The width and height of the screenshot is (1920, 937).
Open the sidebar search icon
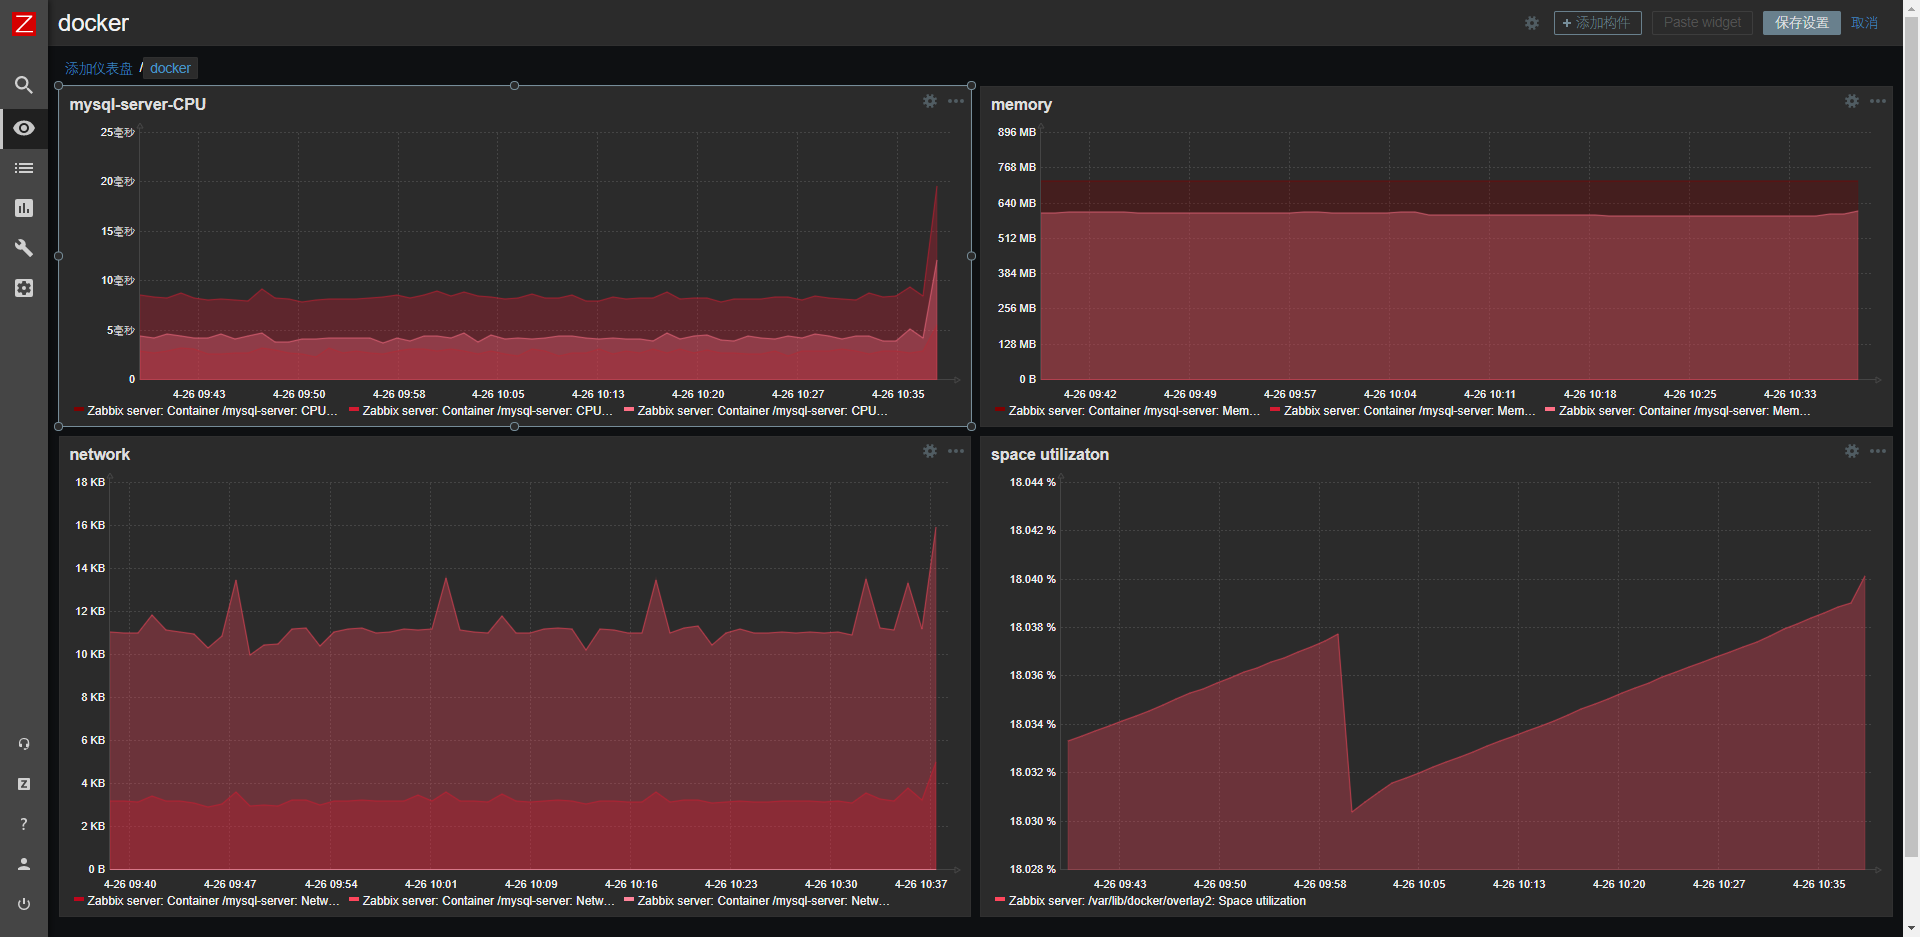tap(24, 85)
